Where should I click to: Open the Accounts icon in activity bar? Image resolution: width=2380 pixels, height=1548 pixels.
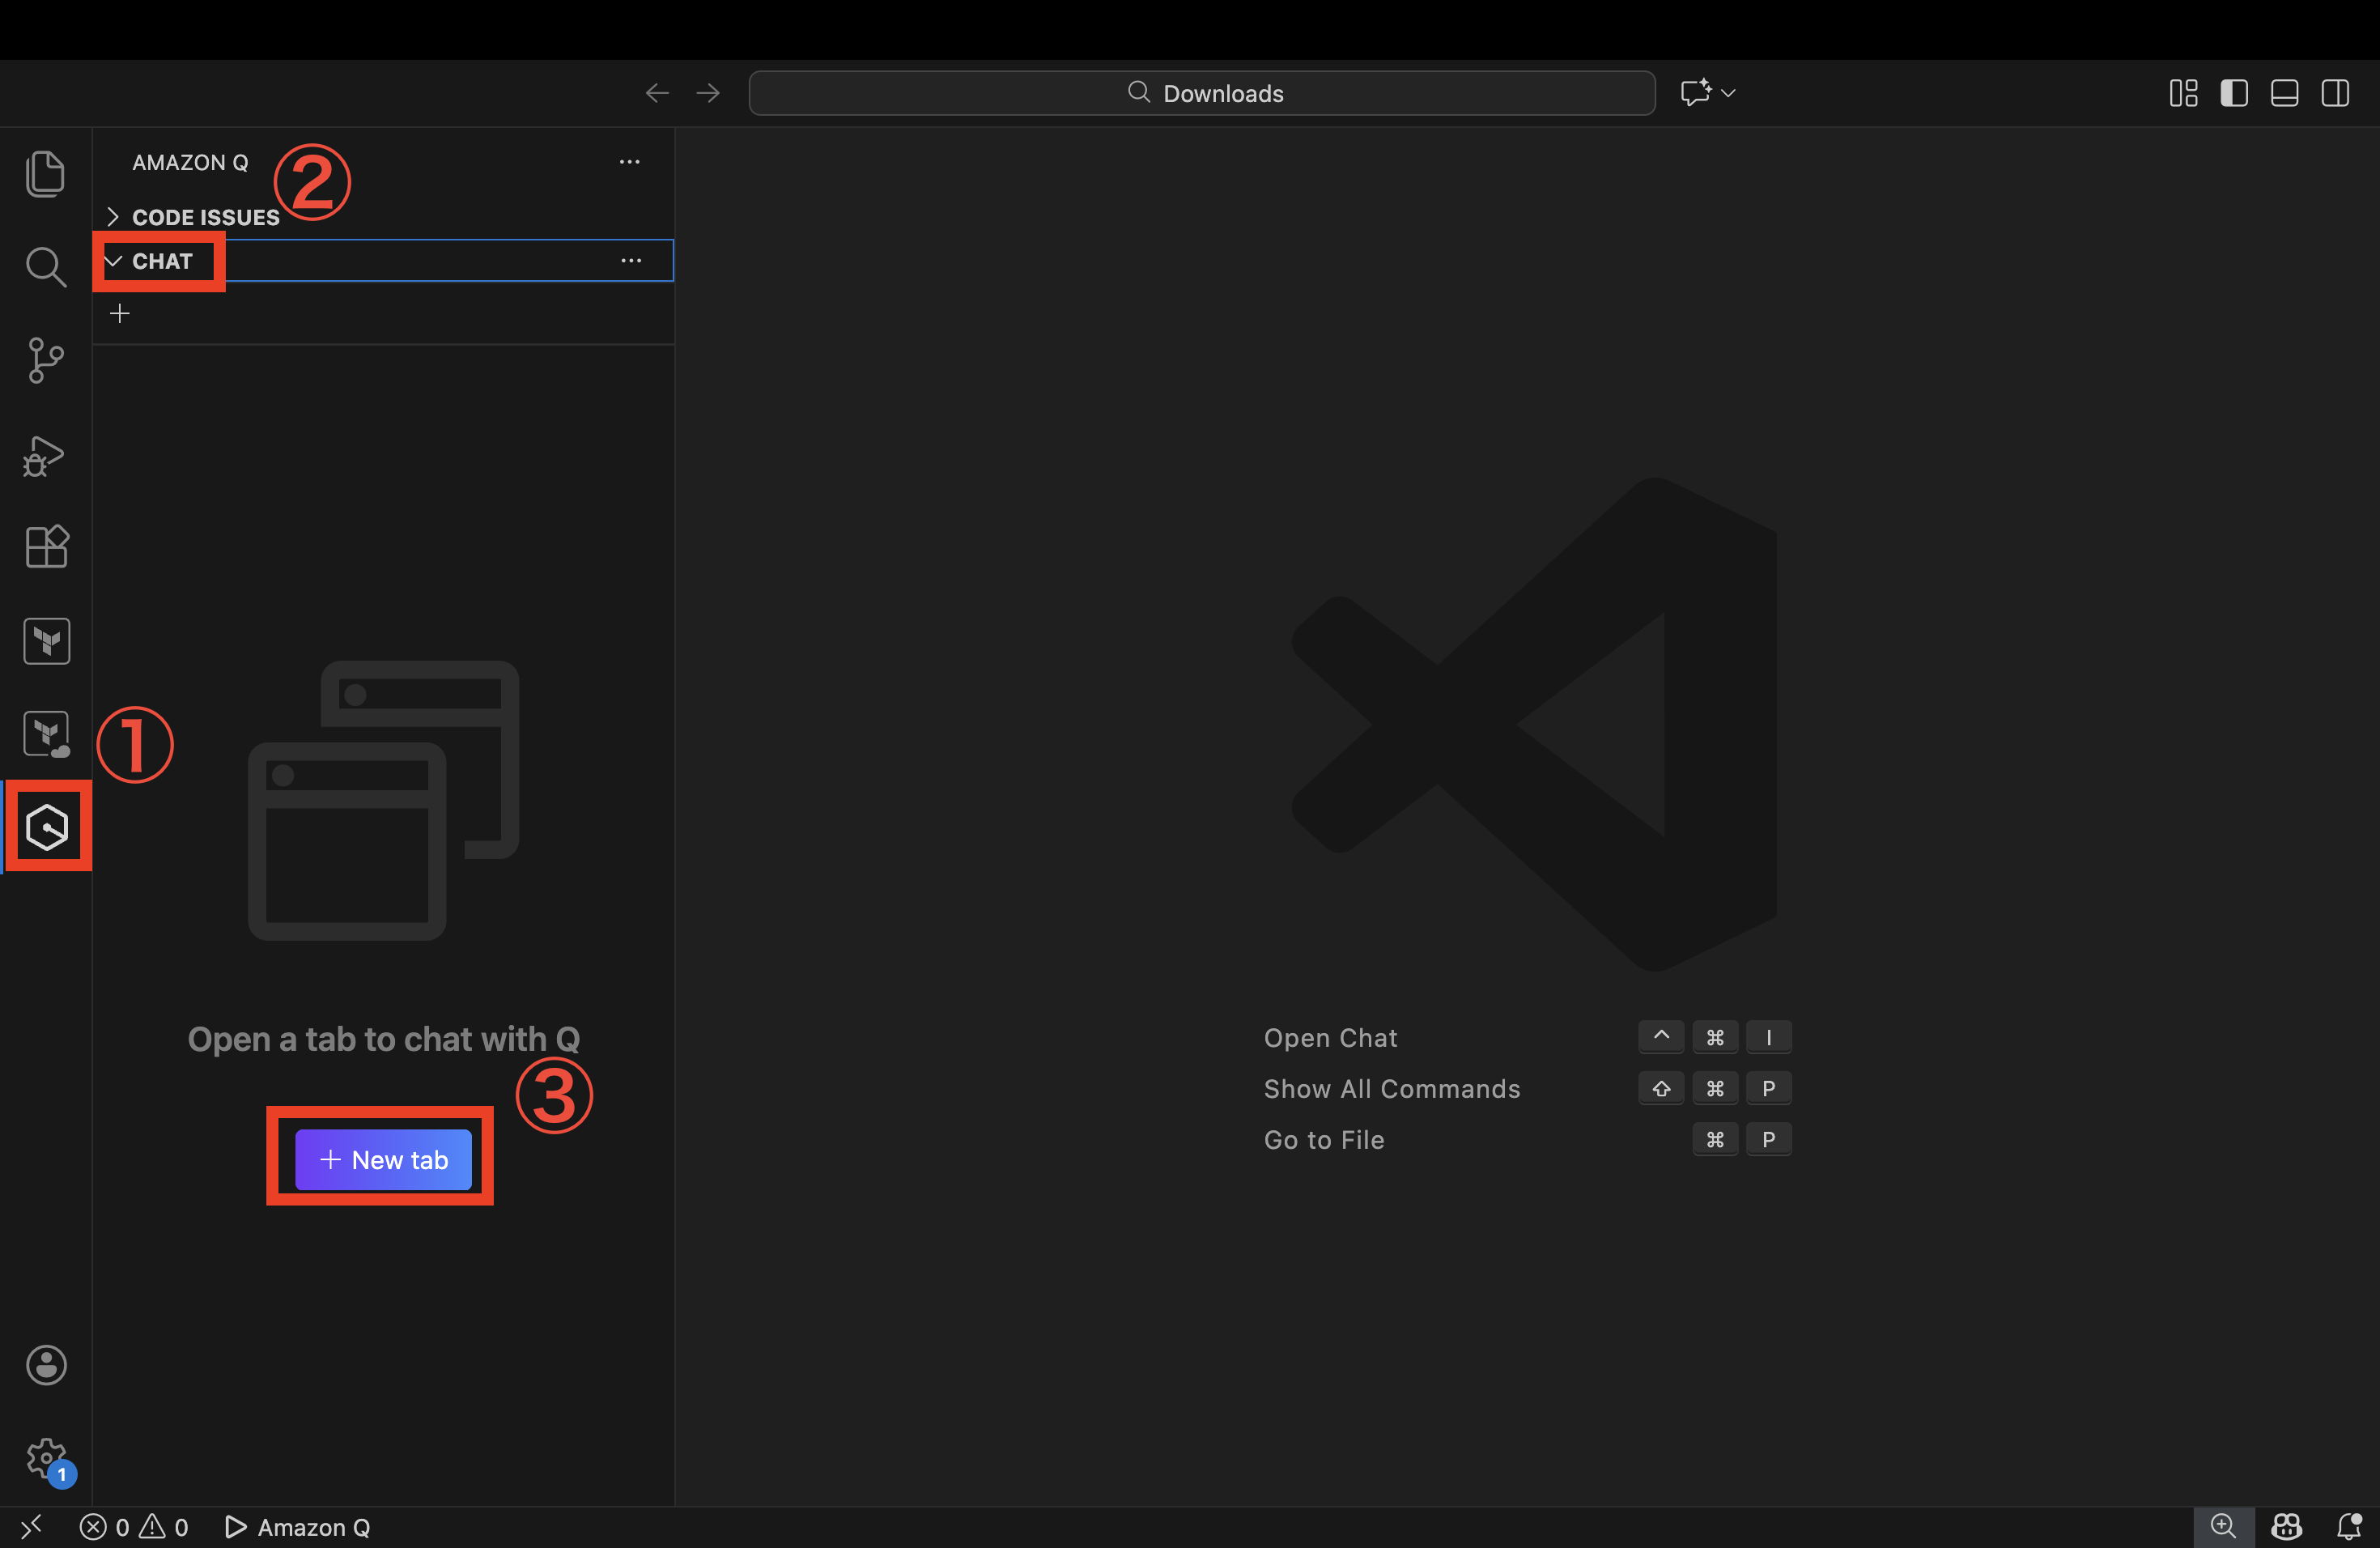click(45, 1365)
